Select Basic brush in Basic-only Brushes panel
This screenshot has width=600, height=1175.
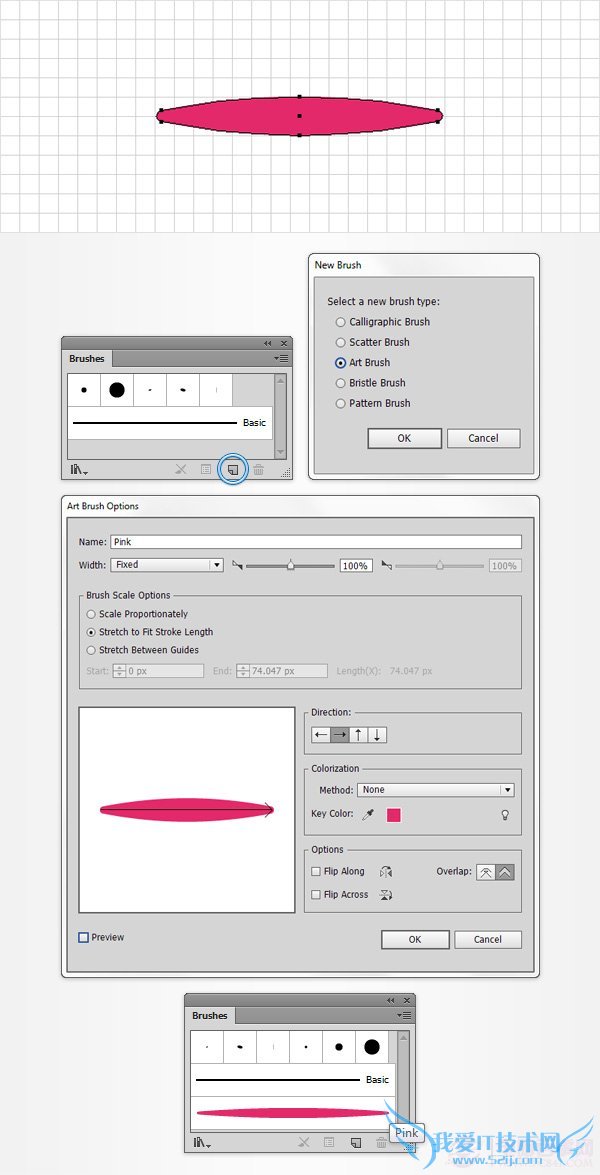(x=170, y=423)
